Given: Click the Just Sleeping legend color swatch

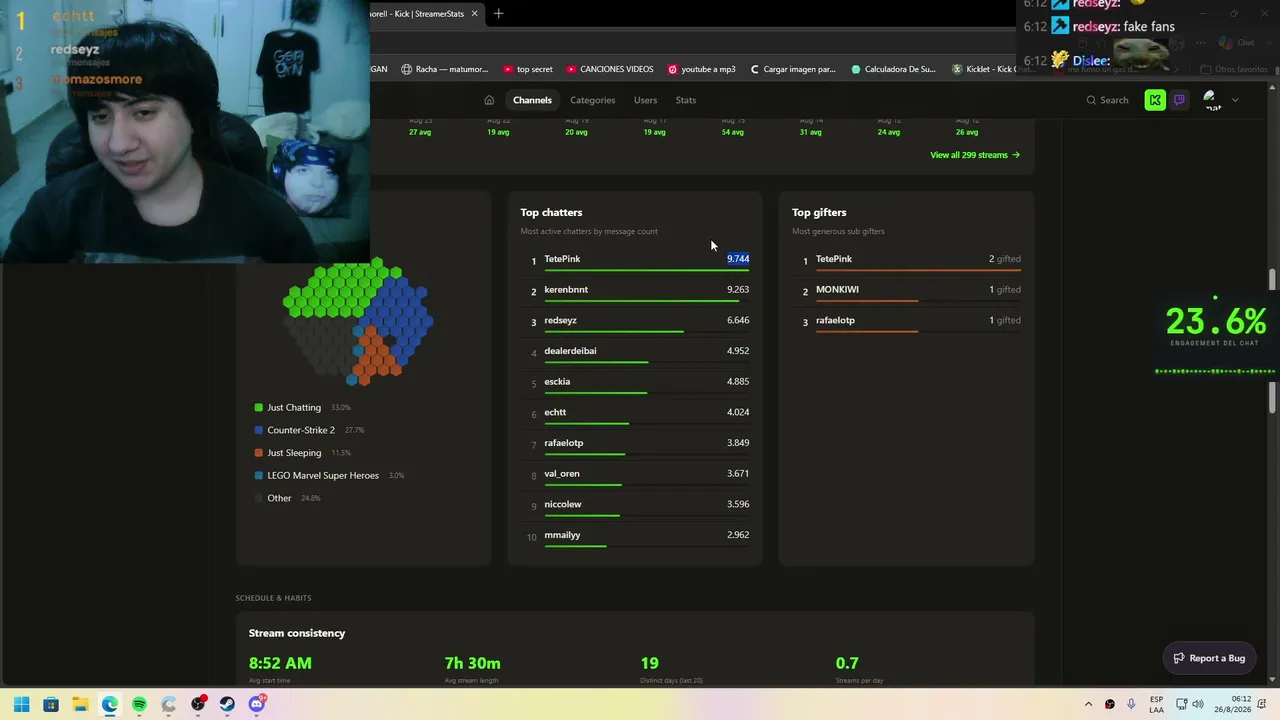Looking at the screenshot, I should (259, 453).
